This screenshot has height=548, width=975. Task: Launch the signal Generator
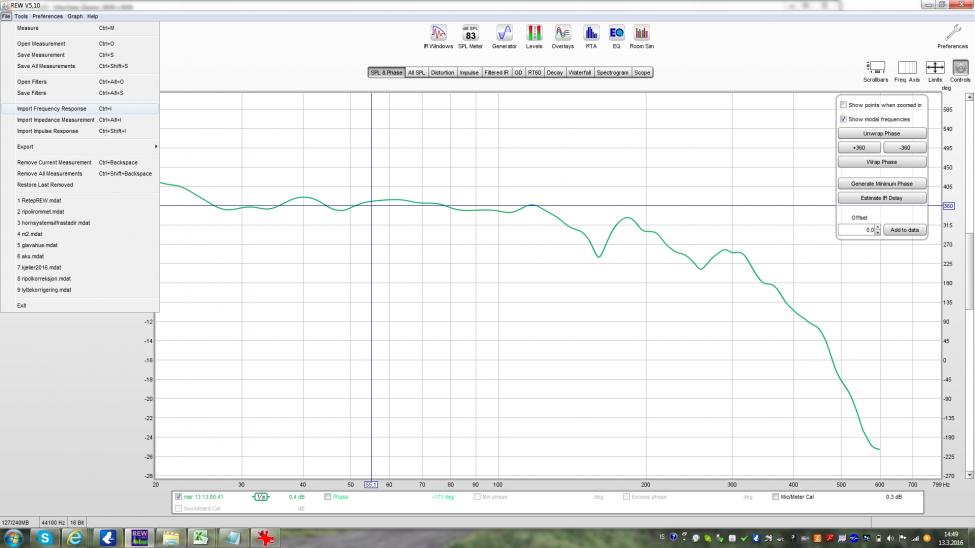504,33
